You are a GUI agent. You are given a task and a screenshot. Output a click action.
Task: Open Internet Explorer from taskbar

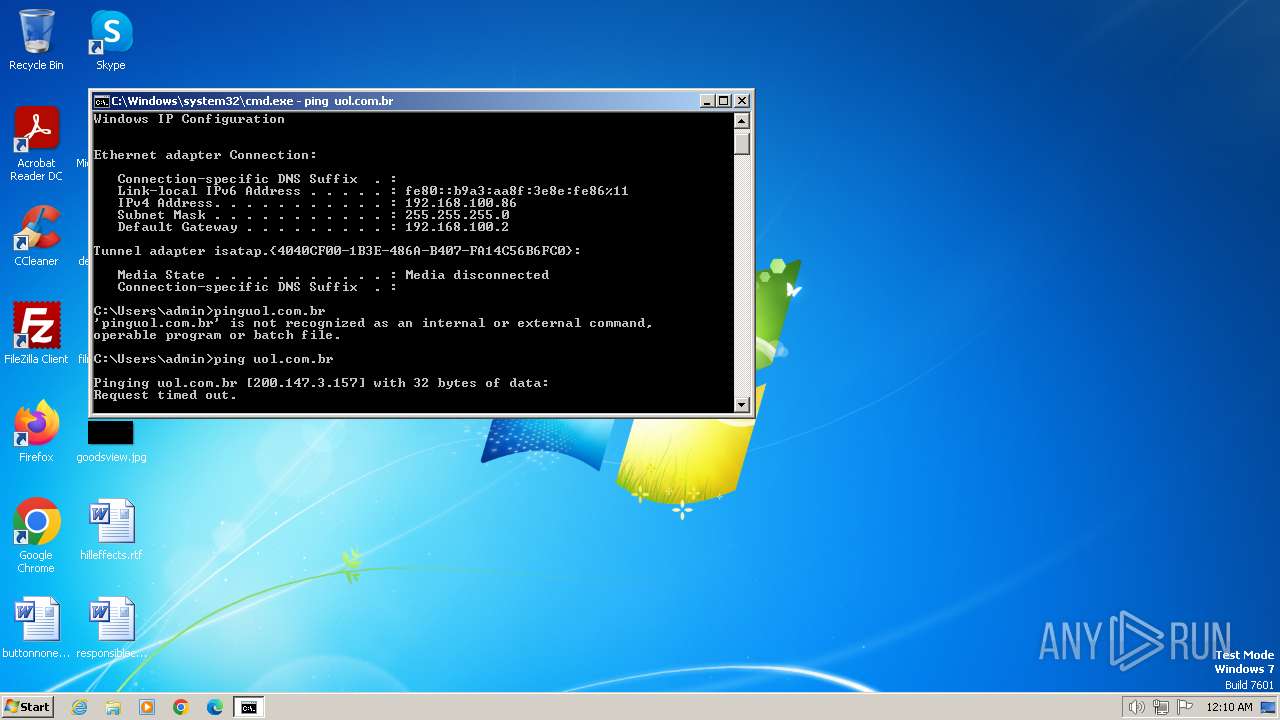pos(79,707)
